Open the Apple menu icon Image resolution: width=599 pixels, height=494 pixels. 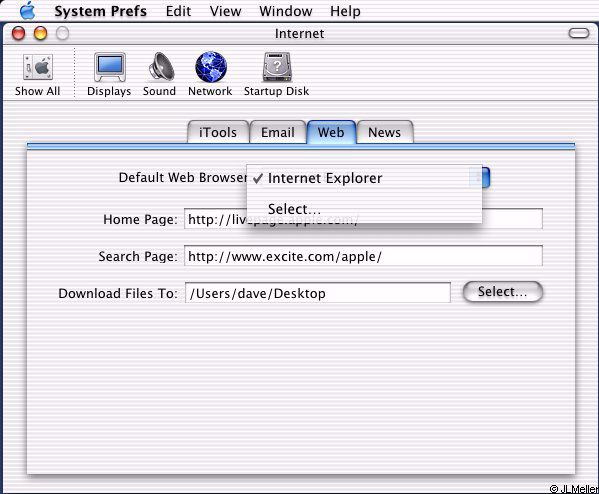coord(28,11)
